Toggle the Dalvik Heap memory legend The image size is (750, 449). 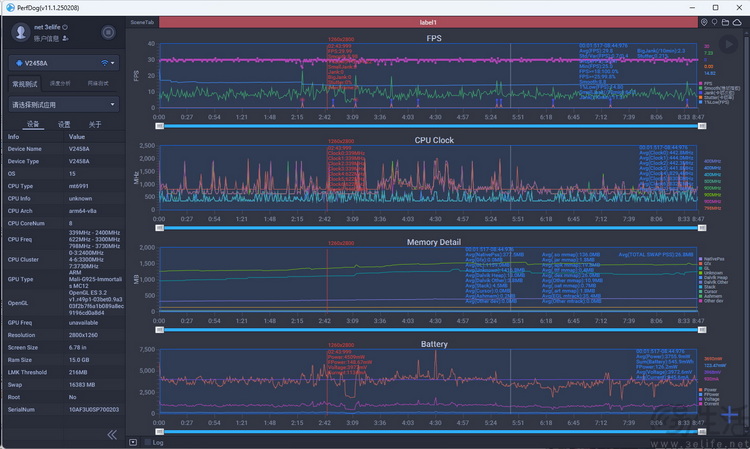click(713, 277)
